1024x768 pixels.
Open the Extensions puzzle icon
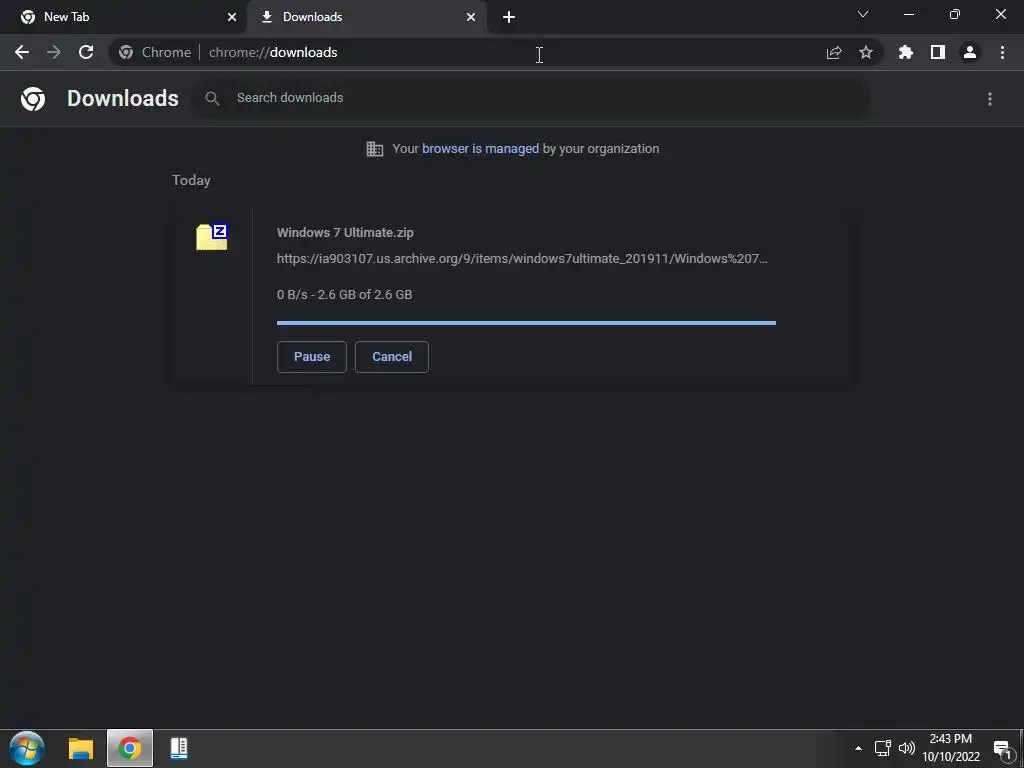pyautogui.click(x=906, y=52)
